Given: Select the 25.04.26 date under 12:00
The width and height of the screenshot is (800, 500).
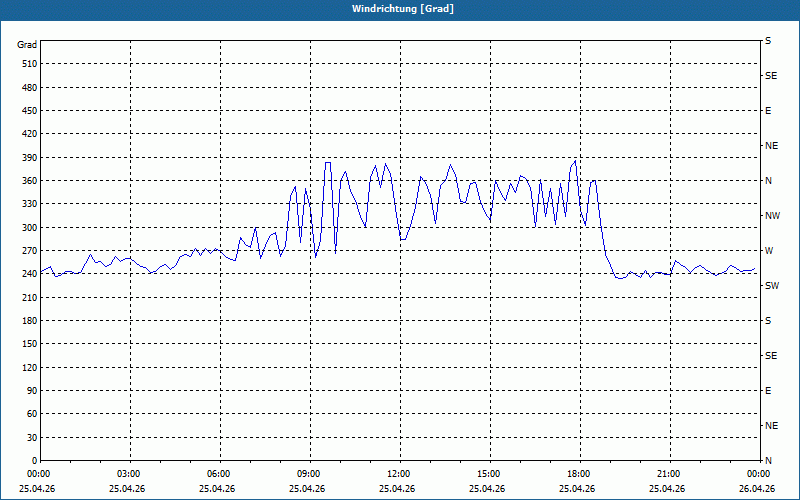Looking at the screenshot, I should (397, 489).
